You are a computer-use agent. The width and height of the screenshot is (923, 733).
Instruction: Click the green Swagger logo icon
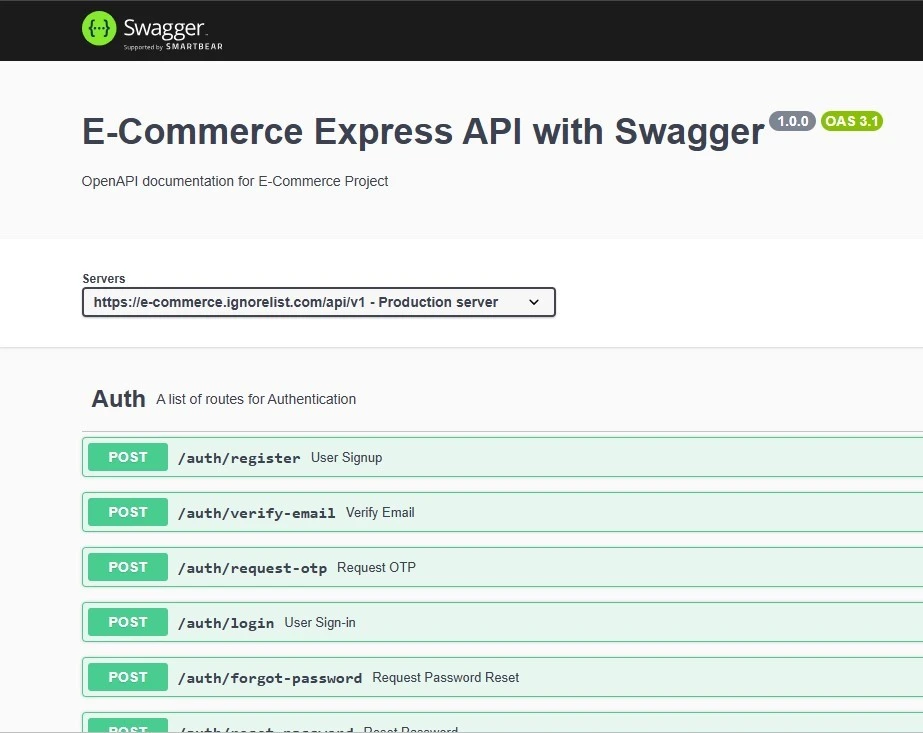point(99,29)
